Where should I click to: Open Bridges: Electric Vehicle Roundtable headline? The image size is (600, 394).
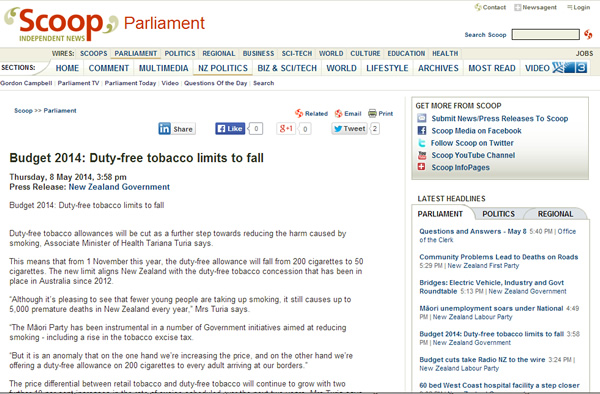492,287
